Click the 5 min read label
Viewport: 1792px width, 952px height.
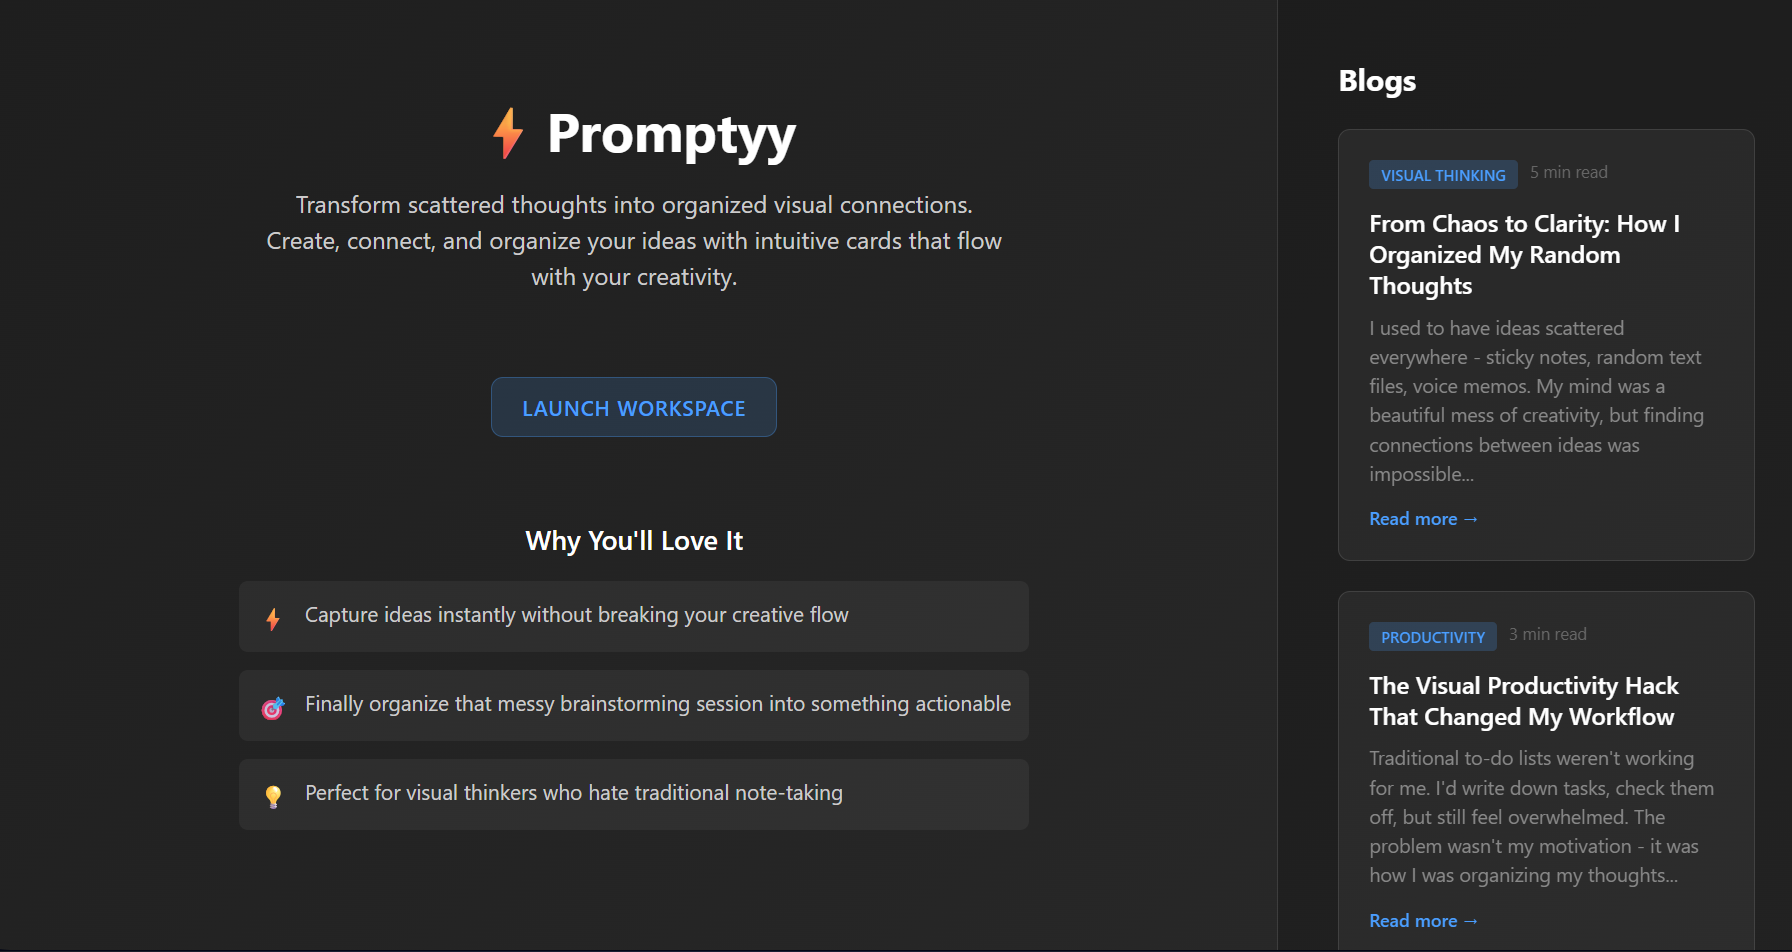pyautogui.click(x=1568, y=172)
